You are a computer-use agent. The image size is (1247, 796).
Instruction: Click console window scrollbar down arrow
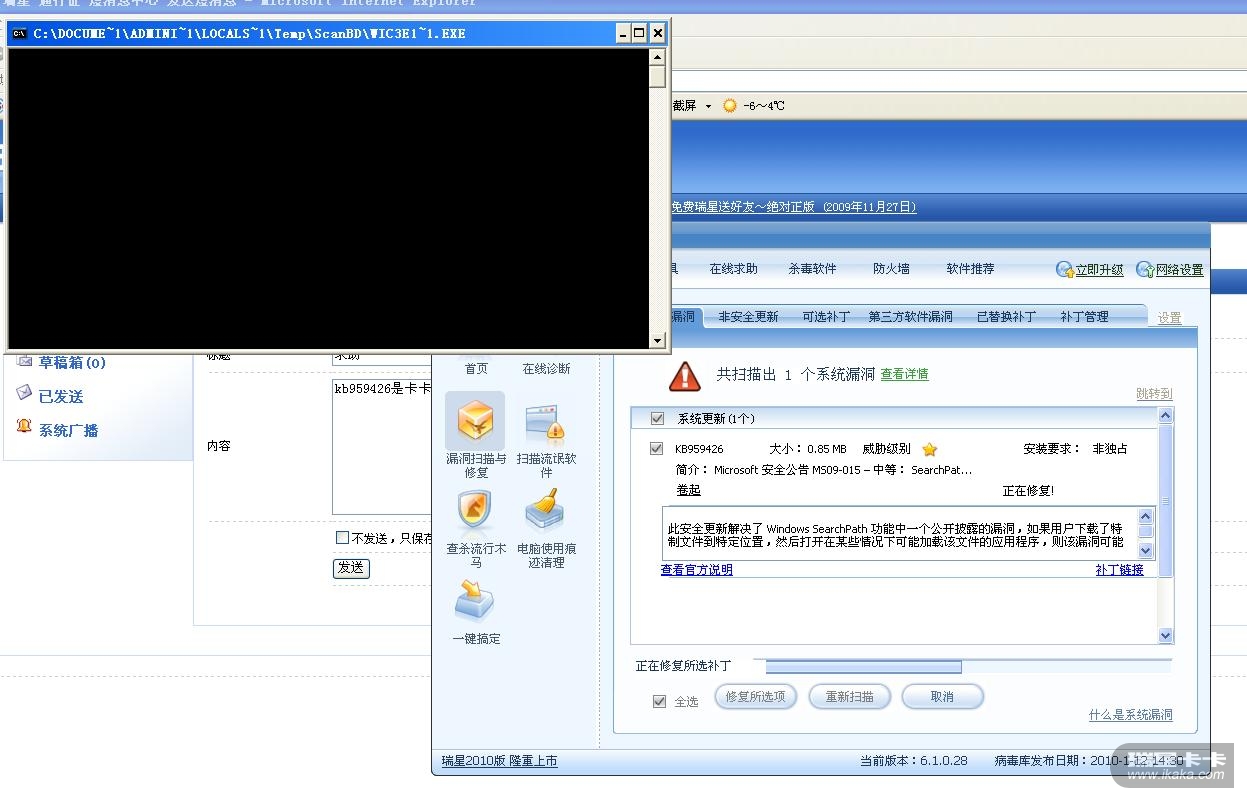point(657,341)
